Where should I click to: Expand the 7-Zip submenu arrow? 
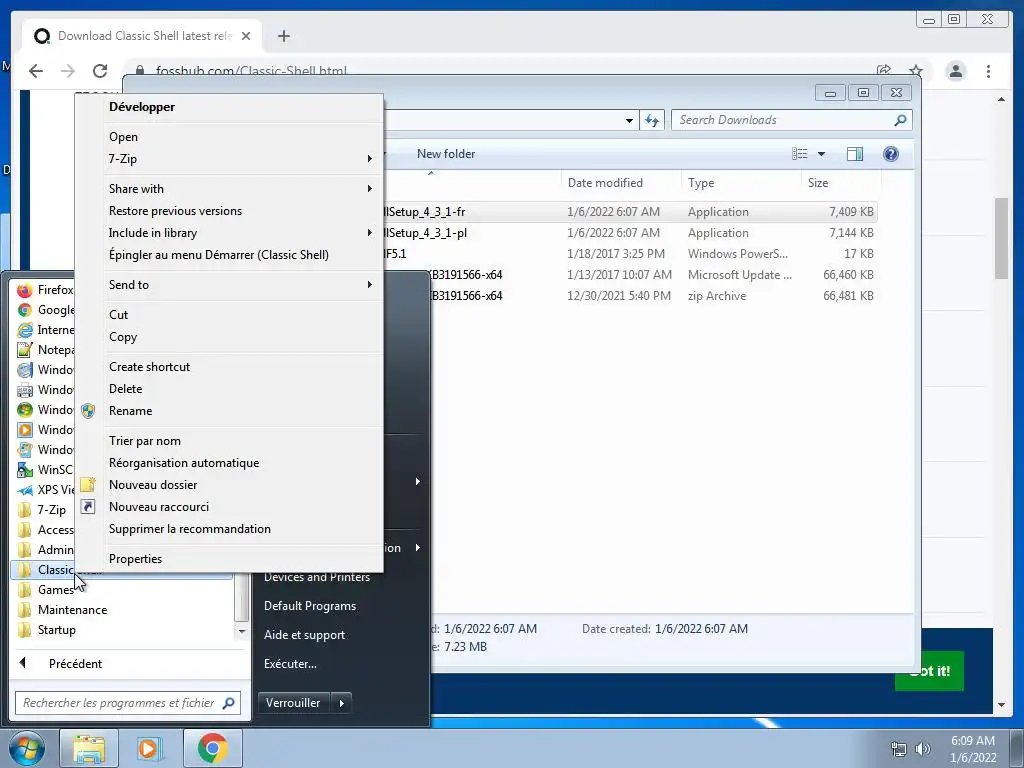click(x=370, y=159)
